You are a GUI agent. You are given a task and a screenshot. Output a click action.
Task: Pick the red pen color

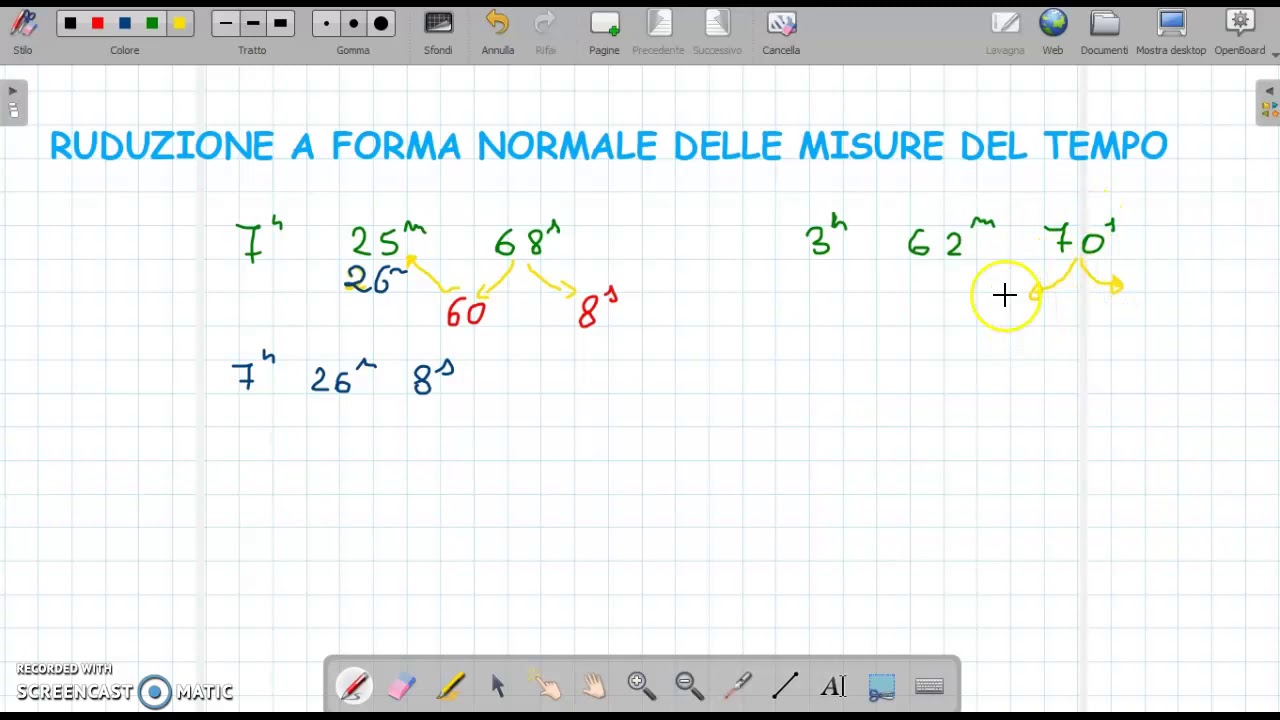pos(98,23)
